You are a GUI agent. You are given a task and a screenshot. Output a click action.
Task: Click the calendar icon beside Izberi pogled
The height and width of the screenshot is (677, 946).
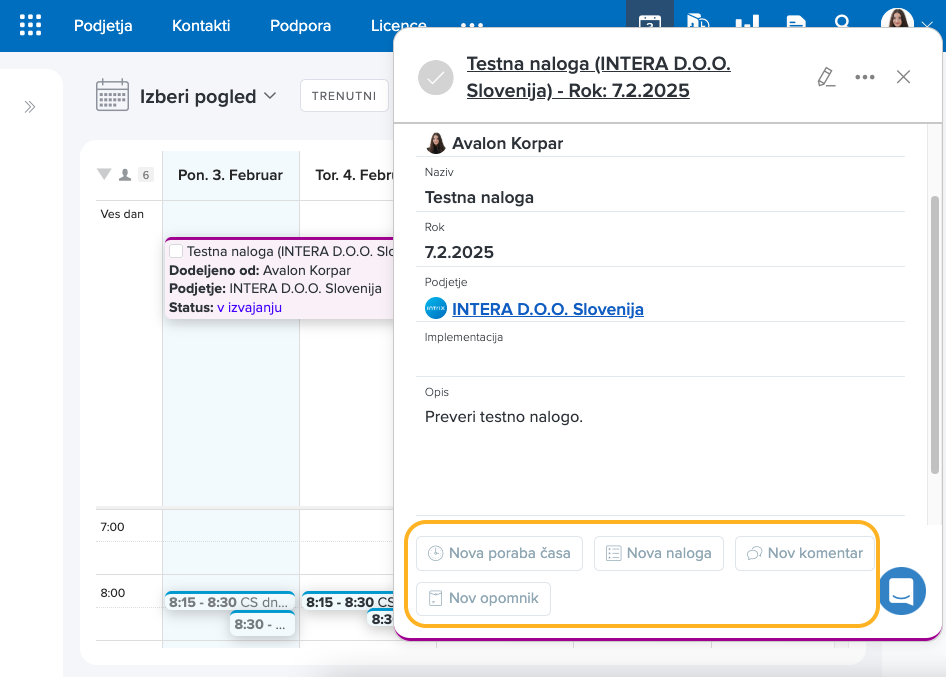coord(112,96)
